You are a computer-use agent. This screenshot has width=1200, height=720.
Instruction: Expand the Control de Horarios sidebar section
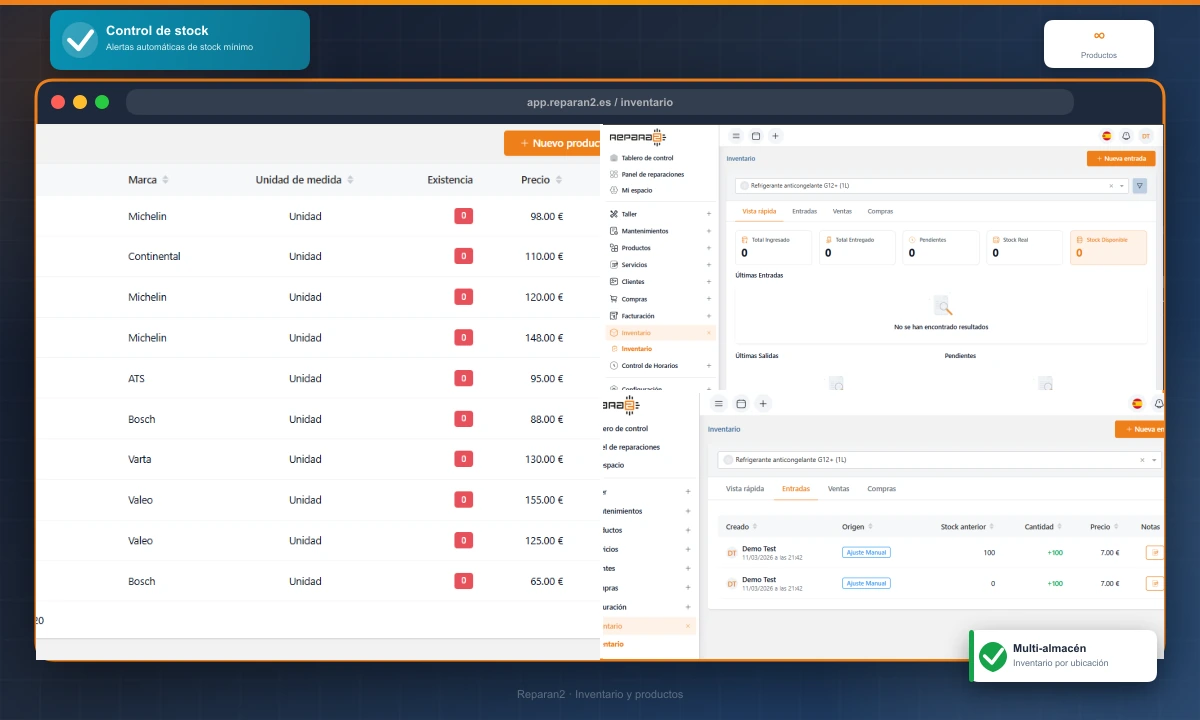coord(709,366)
